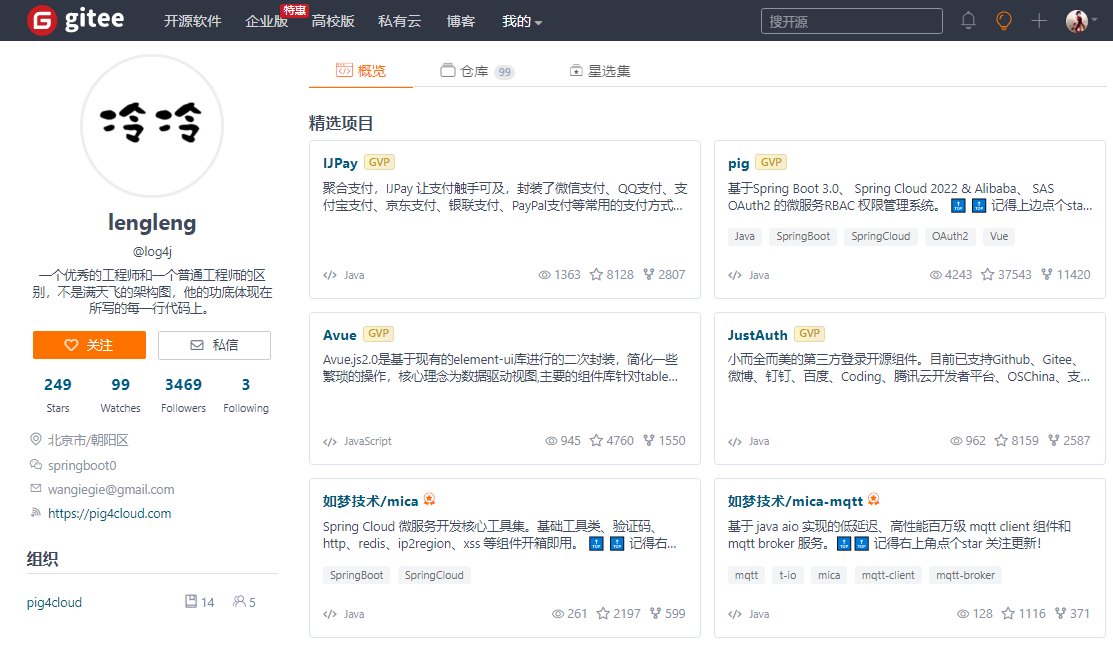Click the WeChat icon by springboot0

[35, 465]
